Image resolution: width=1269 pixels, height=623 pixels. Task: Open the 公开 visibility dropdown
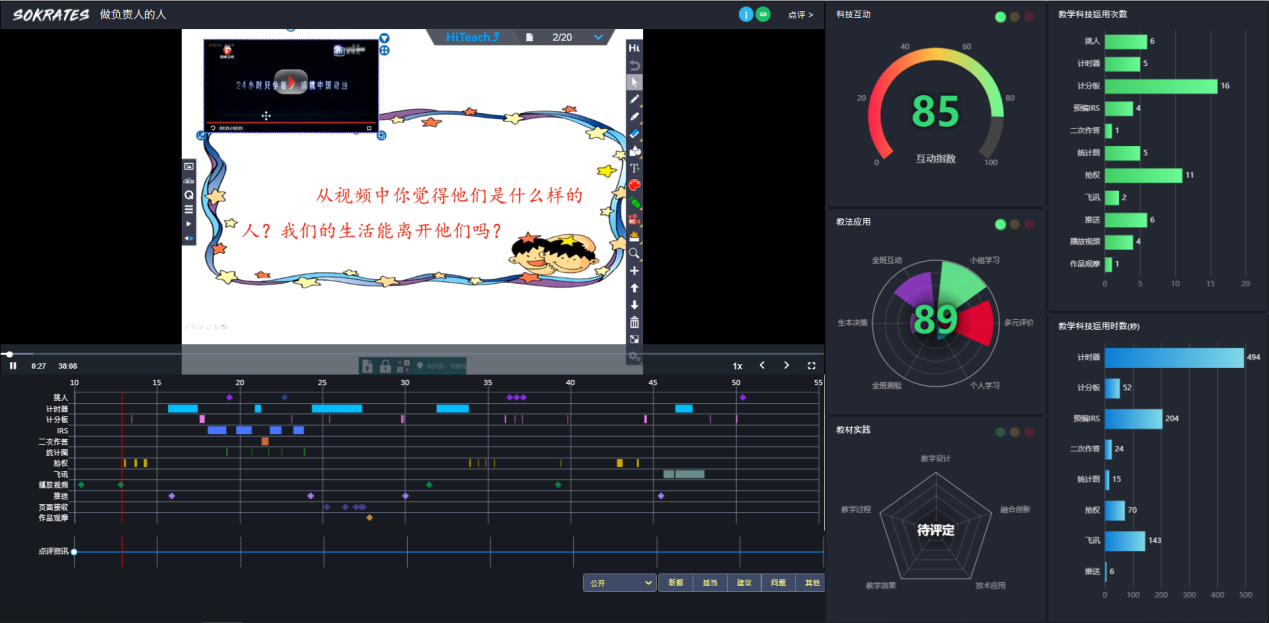pyautogui.click(x=619, y=582)
